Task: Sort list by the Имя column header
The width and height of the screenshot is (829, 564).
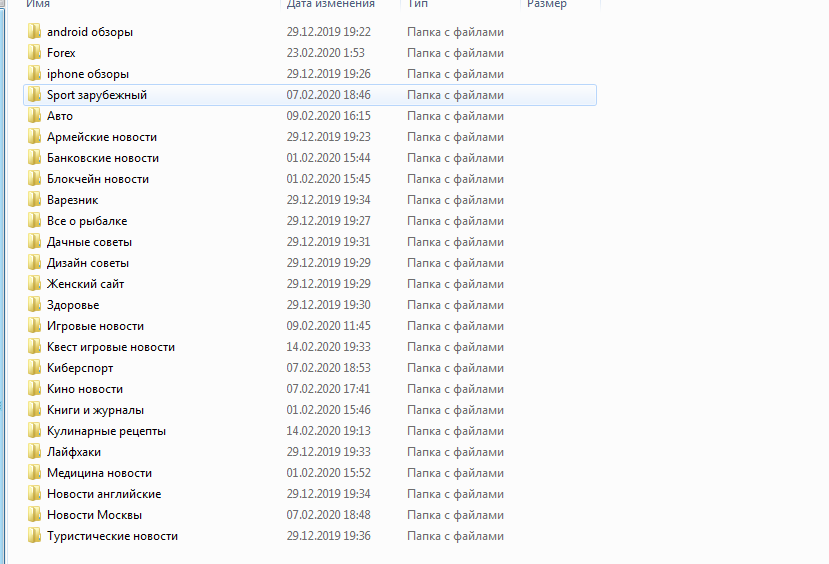Action: (38, 4)
